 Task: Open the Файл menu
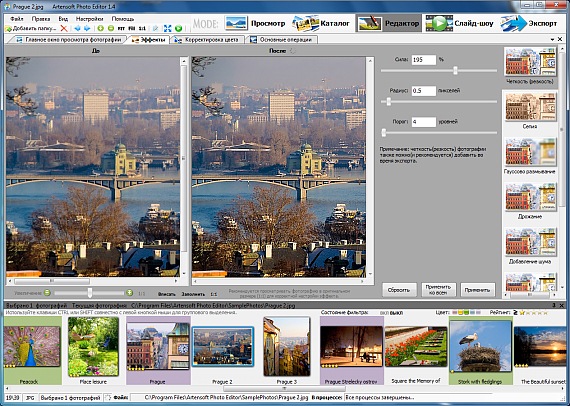tap(17, 19)
